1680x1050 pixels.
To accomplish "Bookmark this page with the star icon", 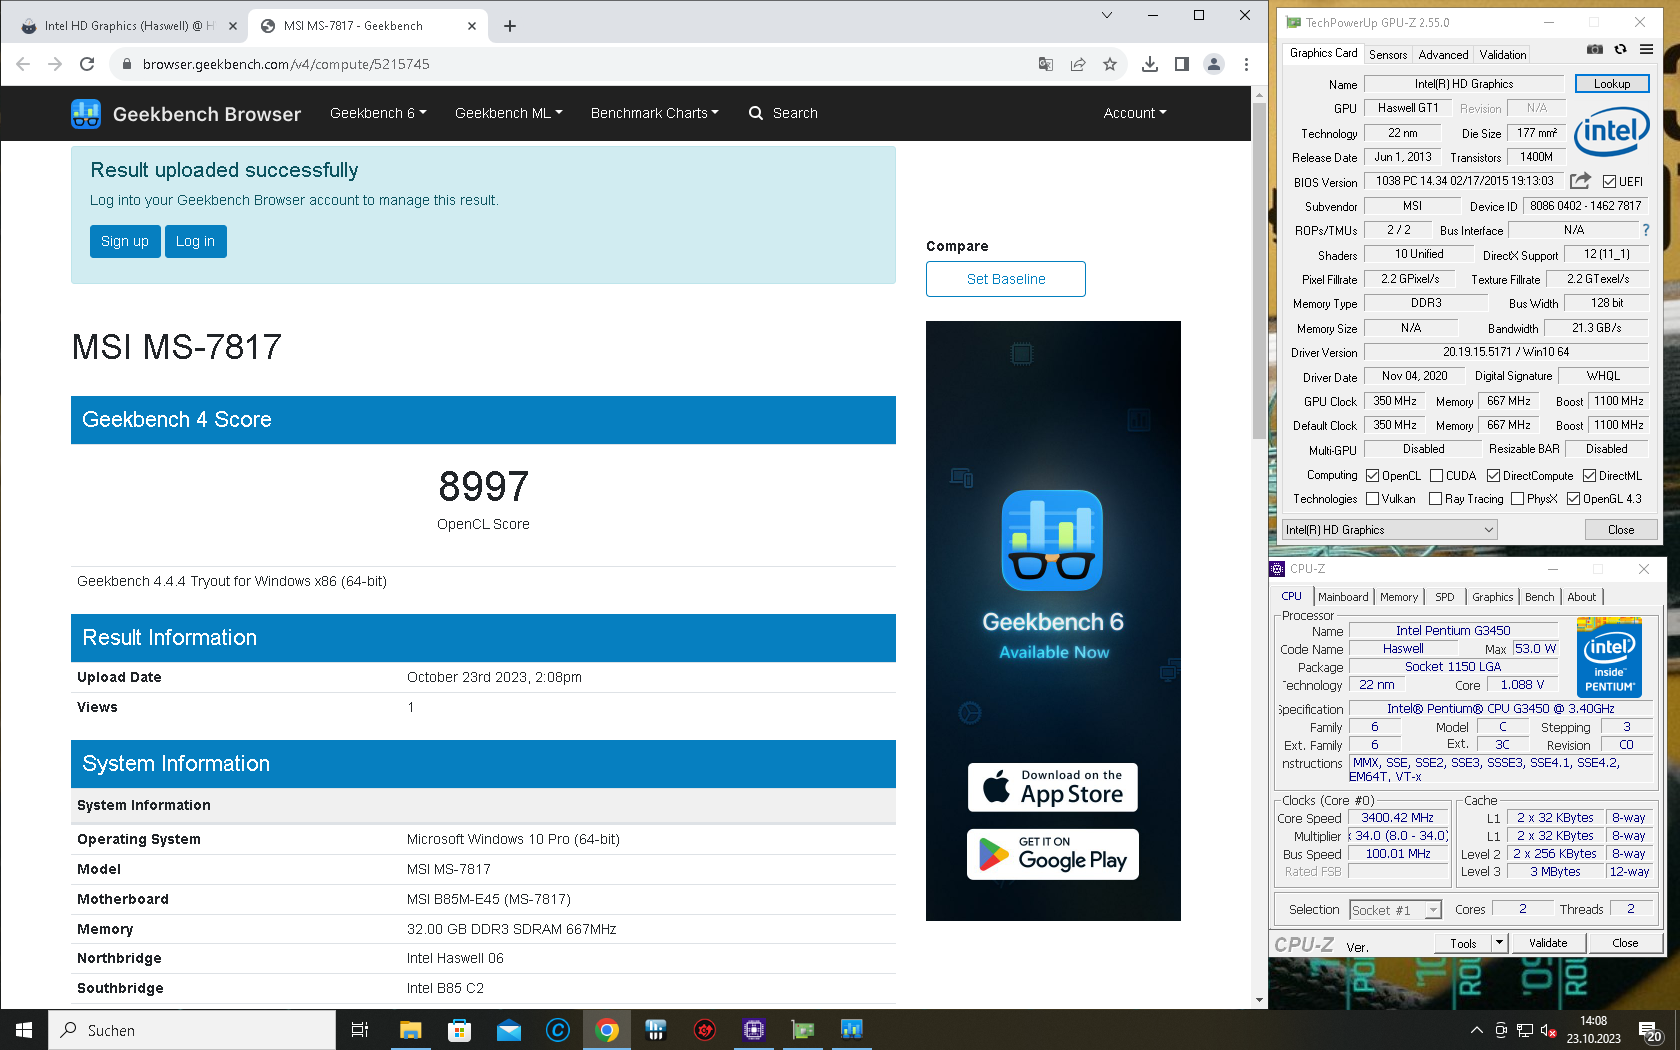I will pos(1110,64).
